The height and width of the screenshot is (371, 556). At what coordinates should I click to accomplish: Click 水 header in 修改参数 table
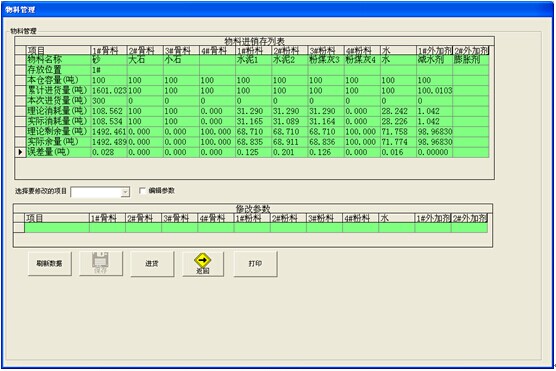click(x=397, y=218)
